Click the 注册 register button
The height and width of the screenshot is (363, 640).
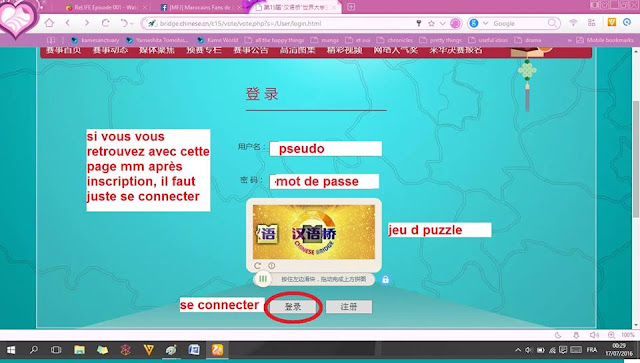click(349, 307)
